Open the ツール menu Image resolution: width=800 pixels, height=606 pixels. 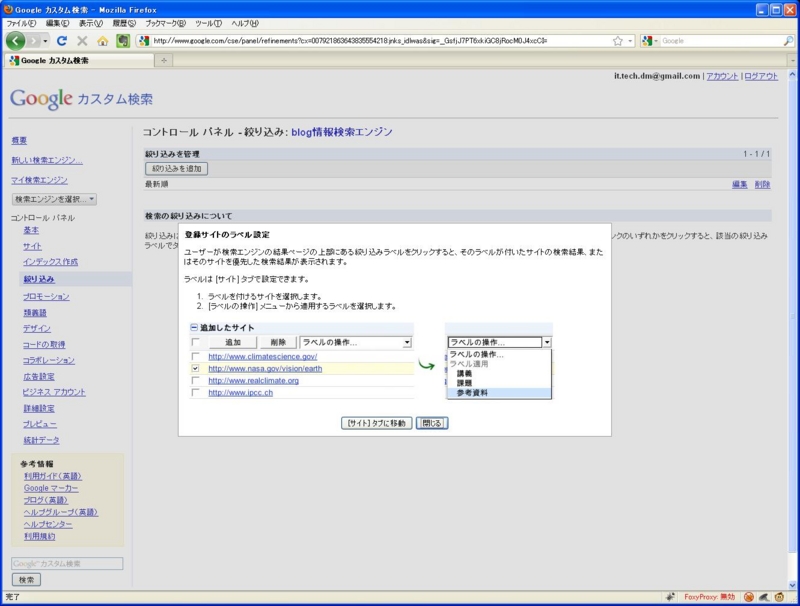point(209,23)
